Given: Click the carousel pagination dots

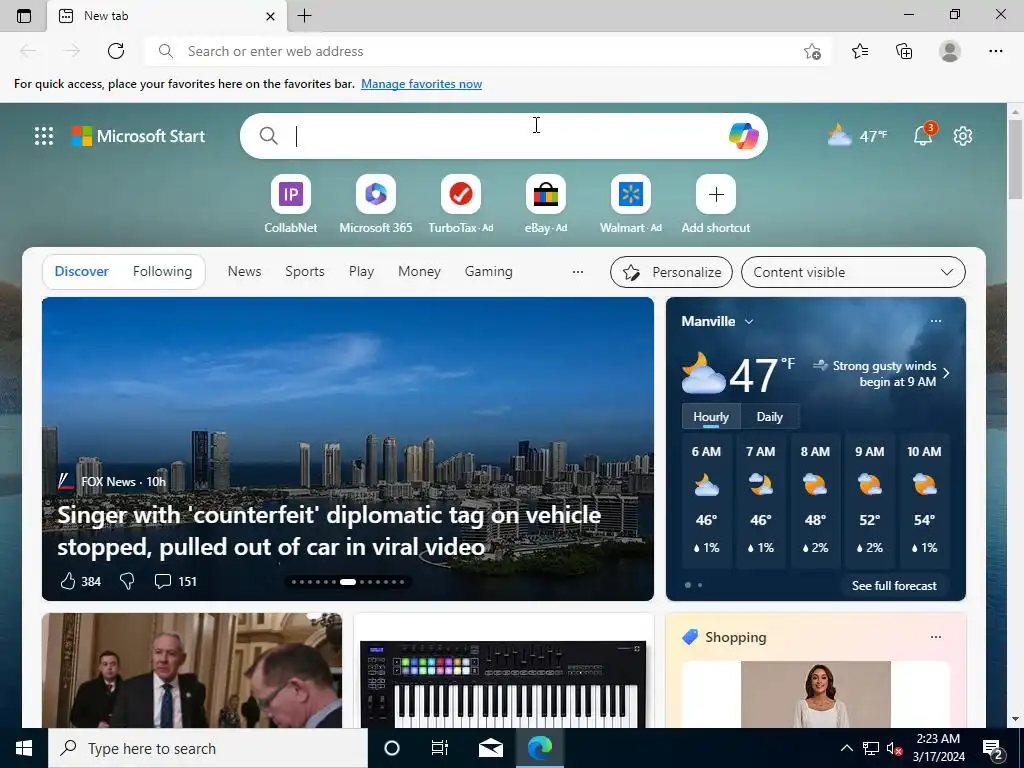Looking at the screenshot, I should [348, 581].
